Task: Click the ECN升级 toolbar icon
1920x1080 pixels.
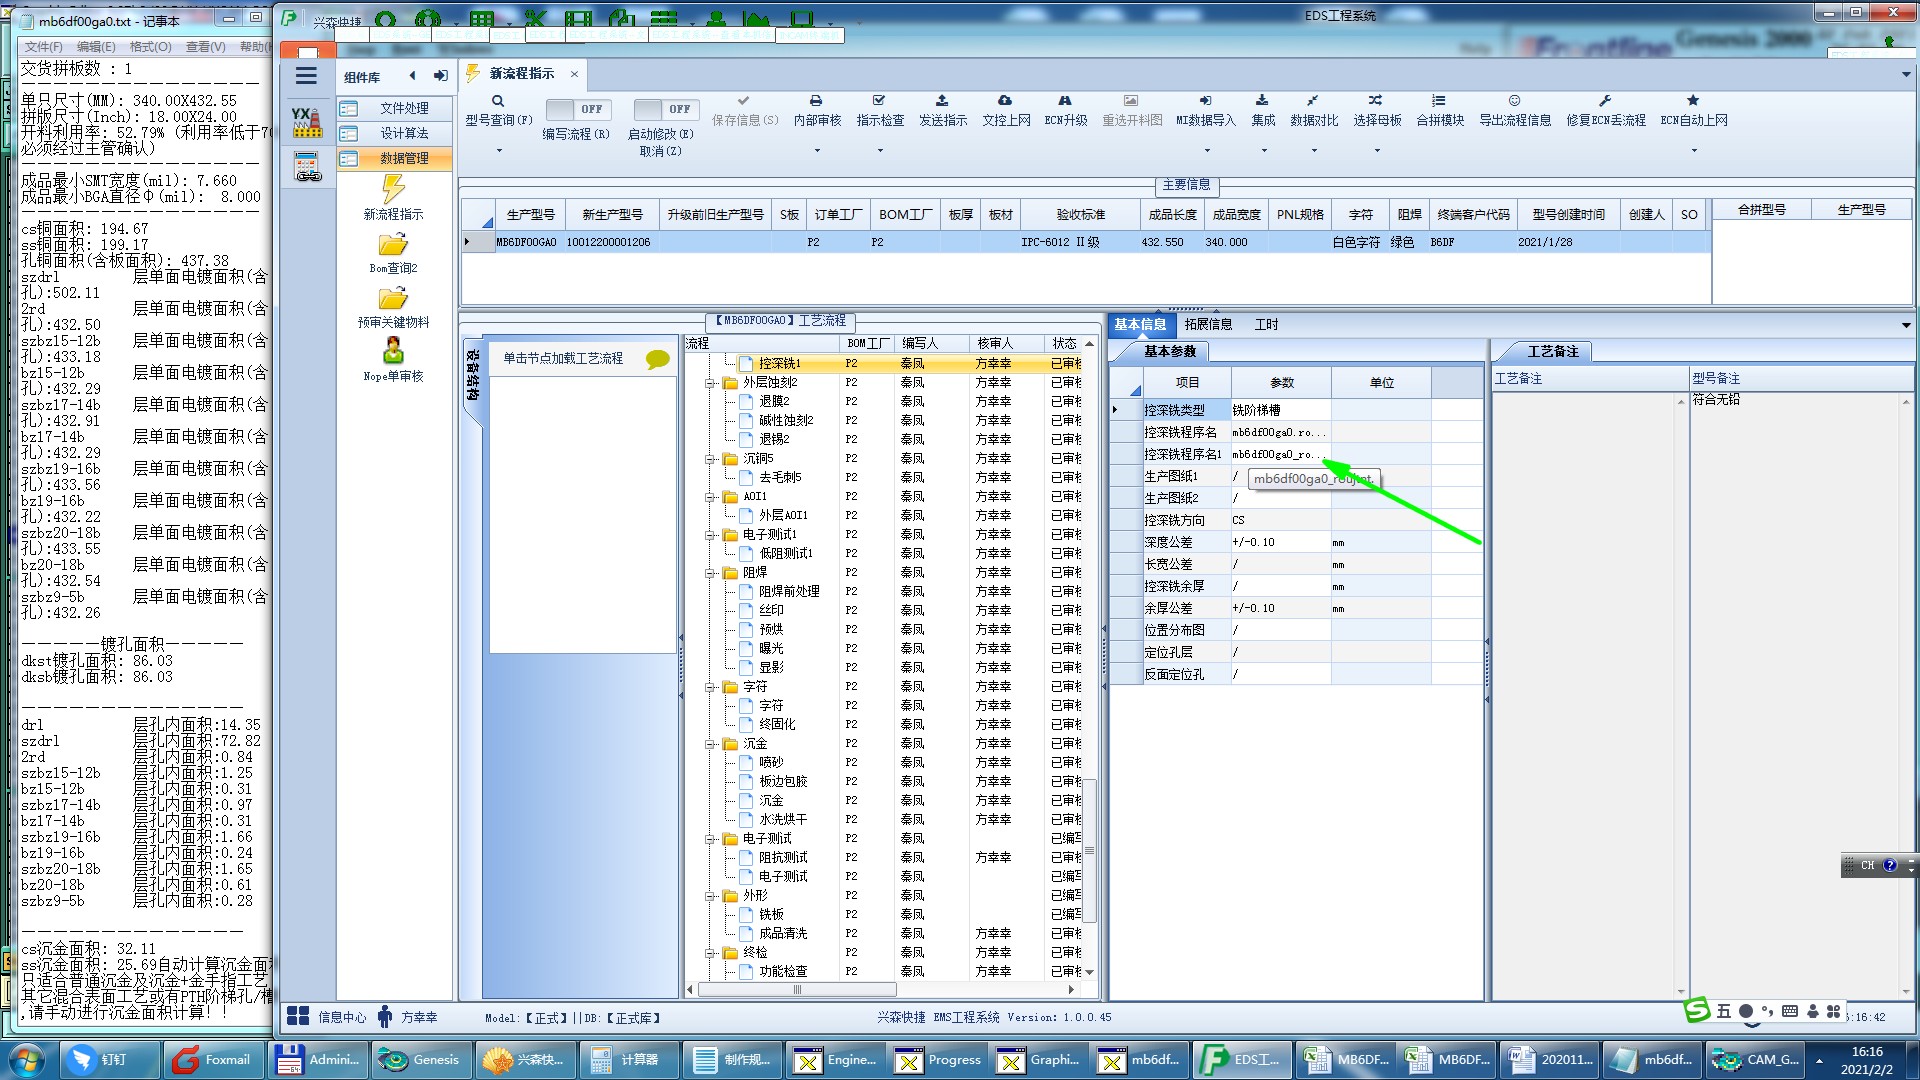Action: coord(1064,101)
